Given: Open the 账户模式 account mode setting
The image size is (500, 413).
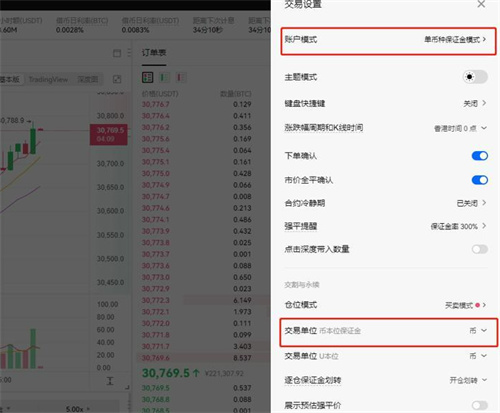Looking at the screenshot, I should pyautogui.click(x=388, y=41).
